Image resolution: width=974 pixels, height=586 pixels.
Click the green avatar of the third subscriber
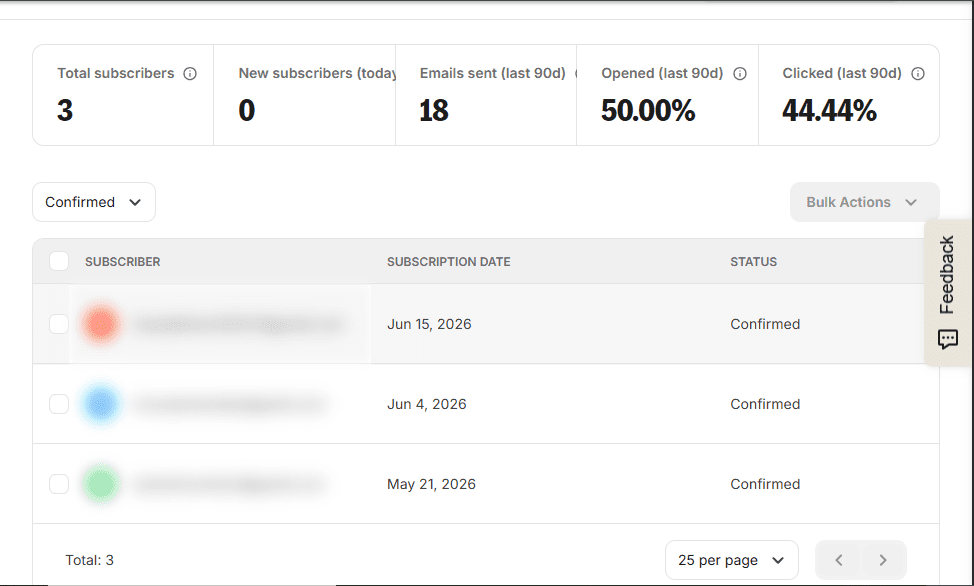tap(101, 483)
